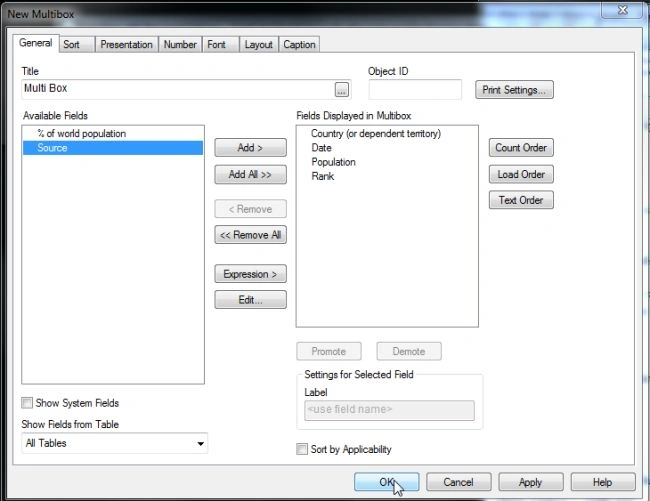
Task: Click the Text Order button
Action: (521, 200)
